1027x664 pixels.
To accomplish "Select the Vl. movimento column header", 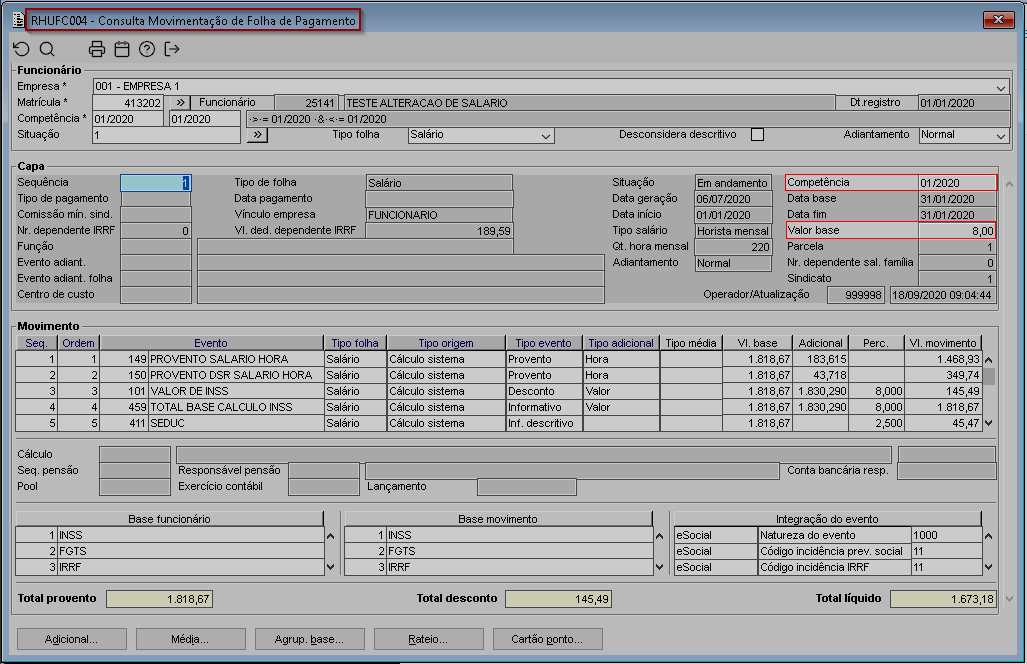I will click(942, 343).
